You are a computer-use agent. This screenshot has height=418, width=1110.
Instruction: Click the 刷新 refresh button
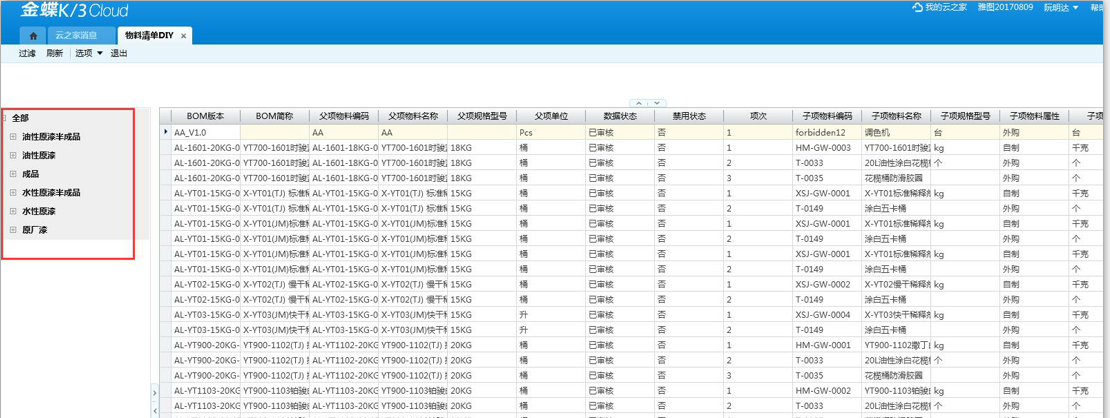point(55,54)
